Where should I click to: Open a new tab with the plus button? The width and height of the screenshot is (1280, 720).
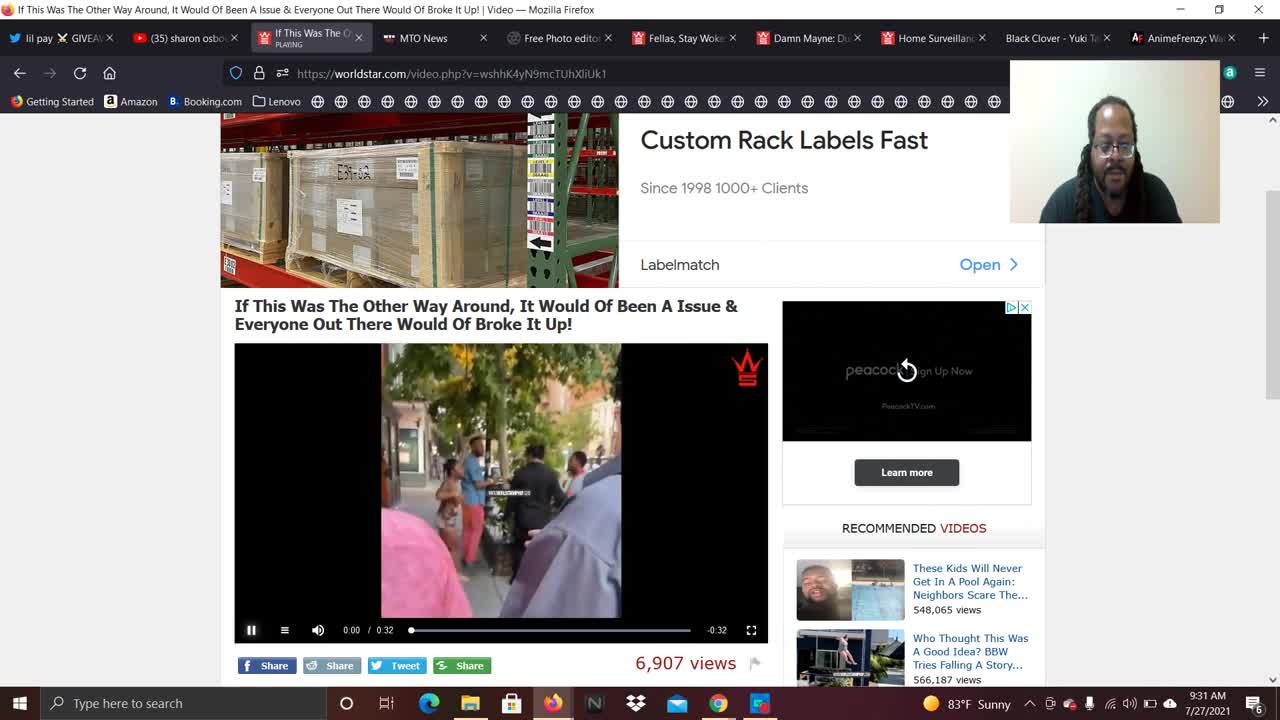(x=1263, y=38)
